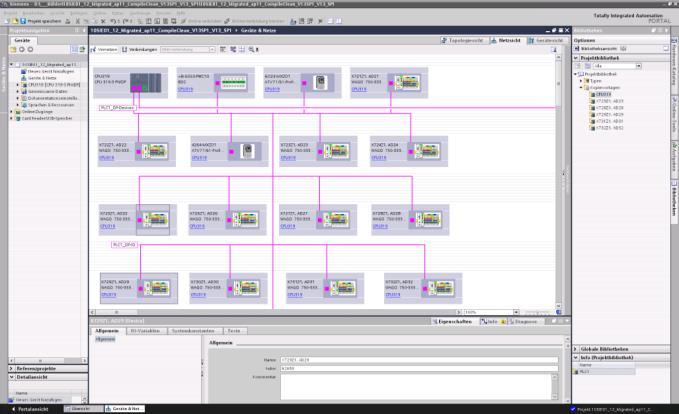This screenshot has width=679, height=414.
Task: Click the print icon in main toolbar
Action: tap(68, 21)
